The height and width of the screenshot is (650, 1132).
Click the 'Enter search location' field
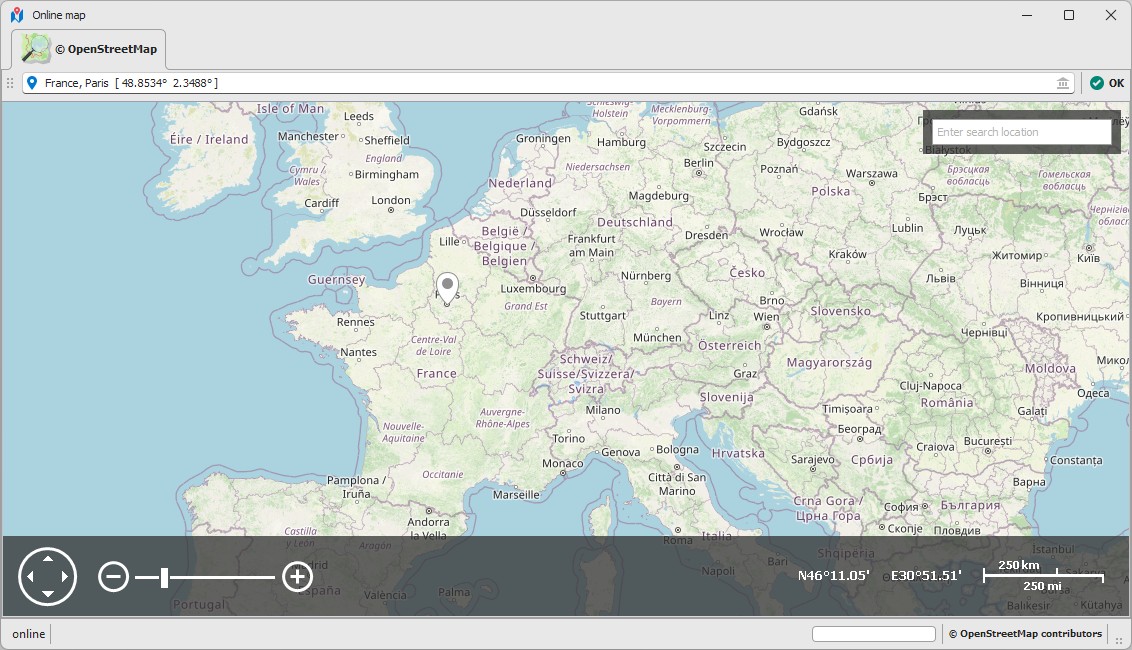1021,132
